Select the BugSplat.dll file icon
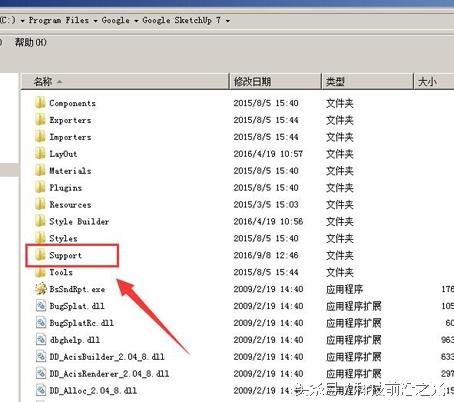This screenshot has height=402, width=454. (41, 306)
